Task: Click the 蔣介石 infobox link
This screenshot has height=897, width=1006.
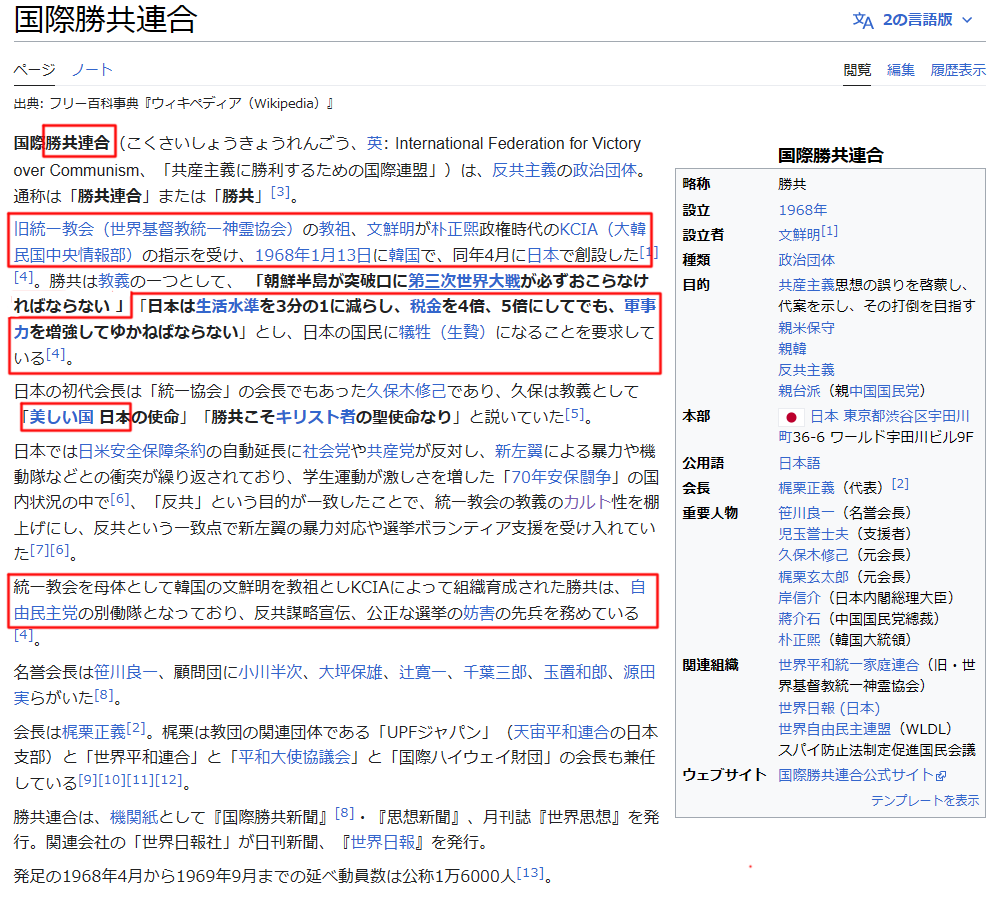Action: [x=799, y=619]
